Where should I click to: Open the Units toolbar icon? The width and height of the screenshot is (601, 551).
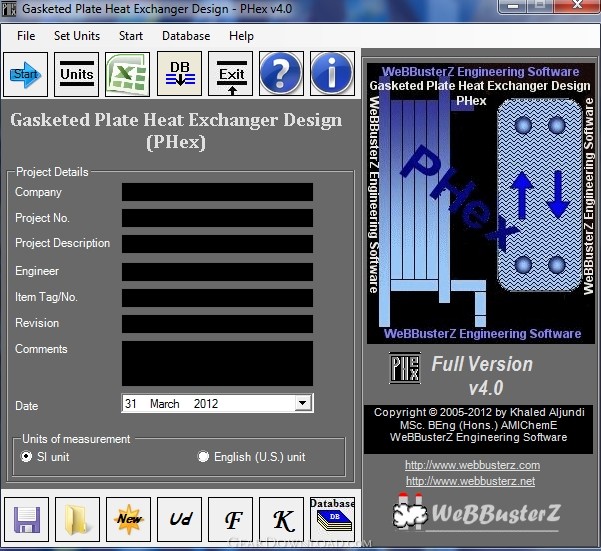[77, 74]
